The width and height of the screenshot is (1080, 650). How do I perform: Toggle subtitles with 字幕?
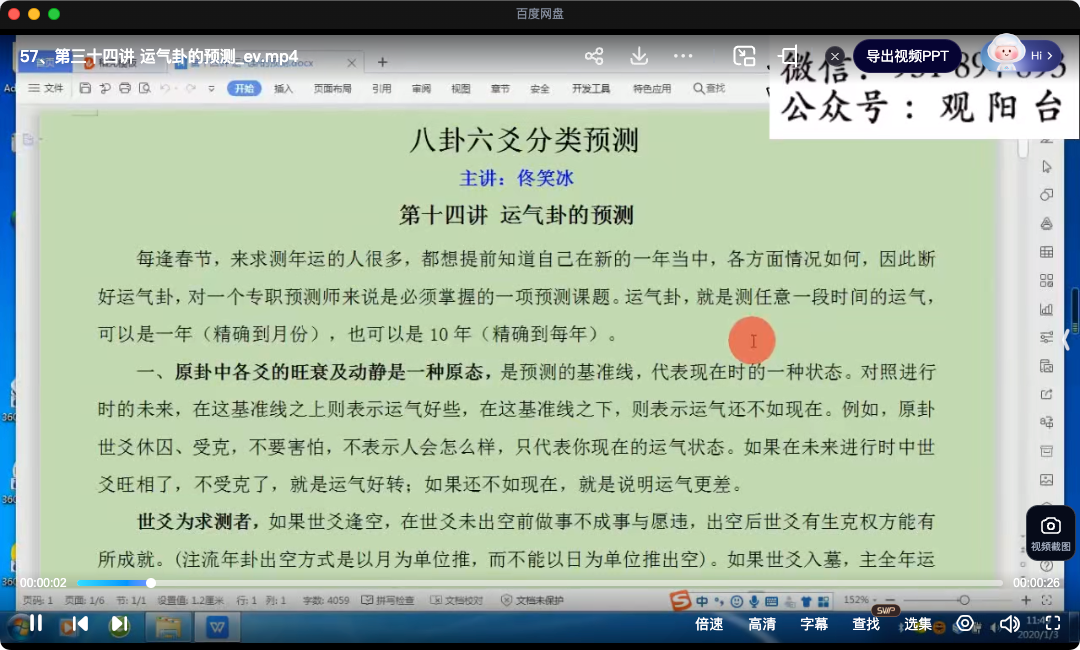pyautogui.click(x=814, y=624)
